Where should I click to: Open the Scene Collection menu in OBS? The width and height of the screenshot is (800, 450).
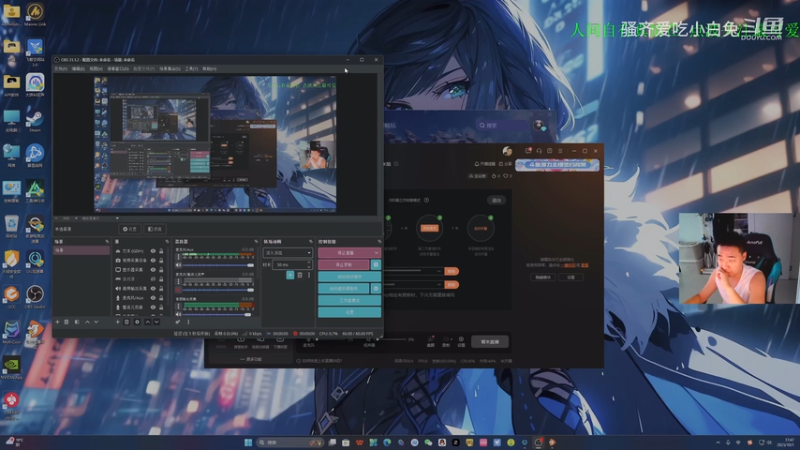click(170, 68)
